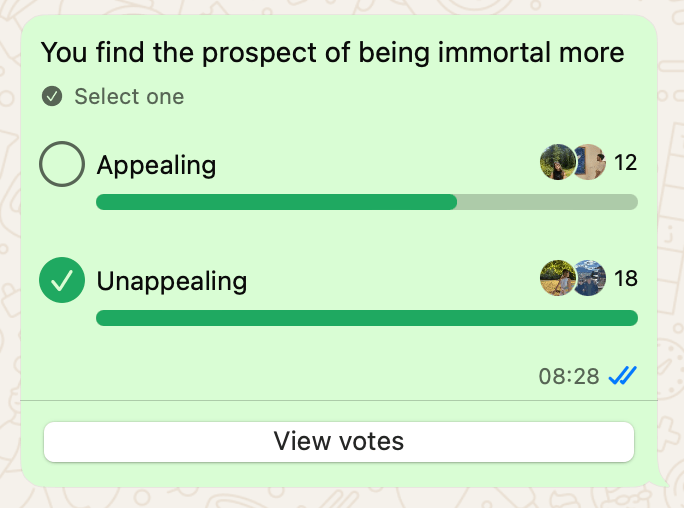The height and width of the screenshot is (508, 684).
Task: Click second voter avatar on Unappealing row
Action: (591, 278)
